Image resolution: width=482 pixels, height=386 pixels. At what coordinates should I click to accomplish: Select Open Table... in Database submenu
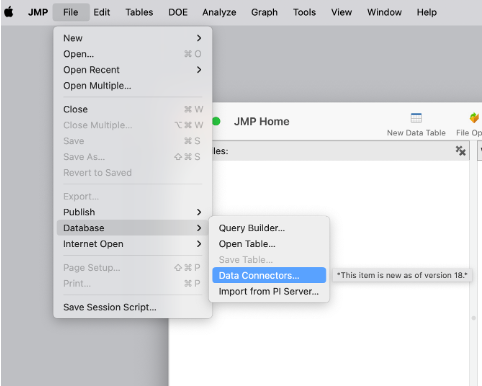[269, 244]
